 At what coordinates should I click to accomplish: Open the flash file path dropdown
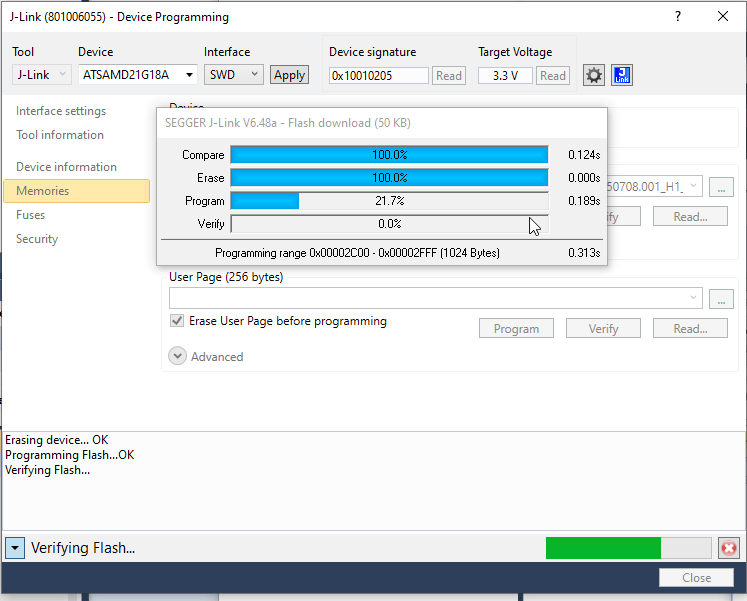coord(694,186)
